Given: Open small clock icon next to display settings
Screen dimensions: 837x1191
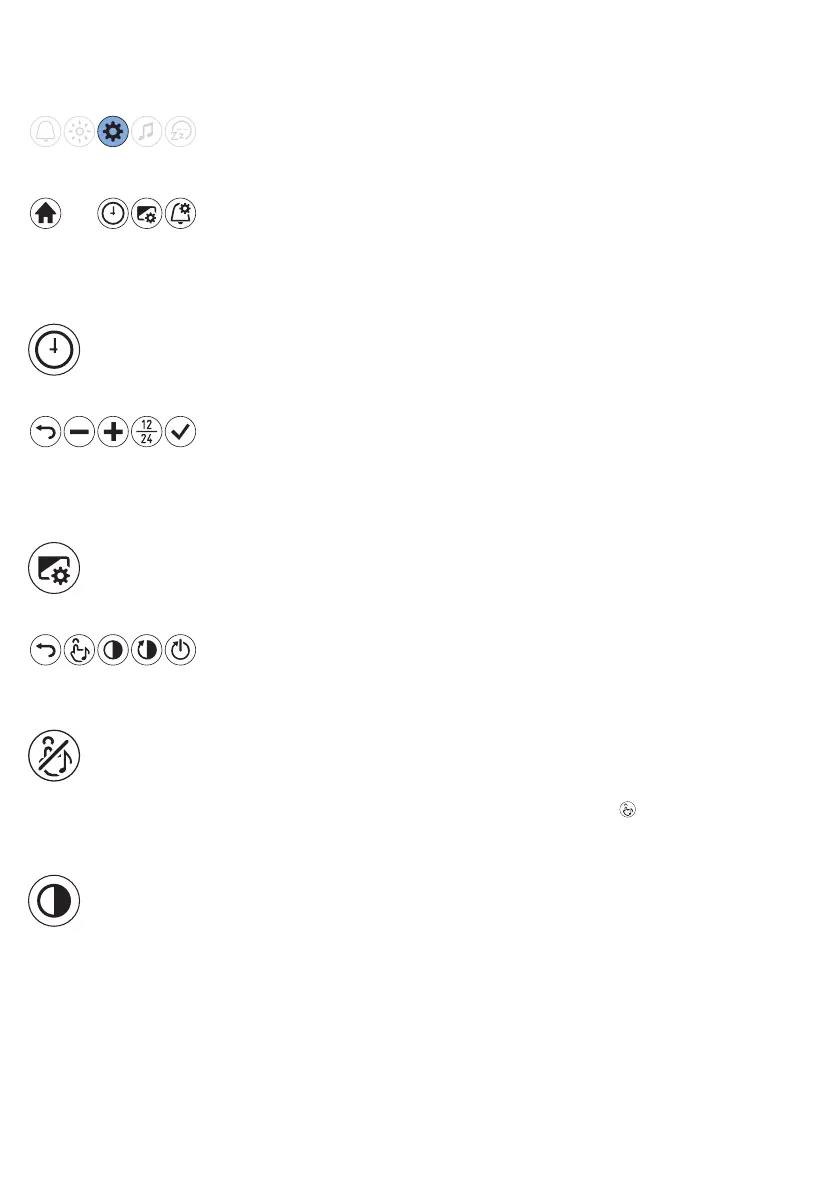Looking at the screenshot, I should pos(113,213).
